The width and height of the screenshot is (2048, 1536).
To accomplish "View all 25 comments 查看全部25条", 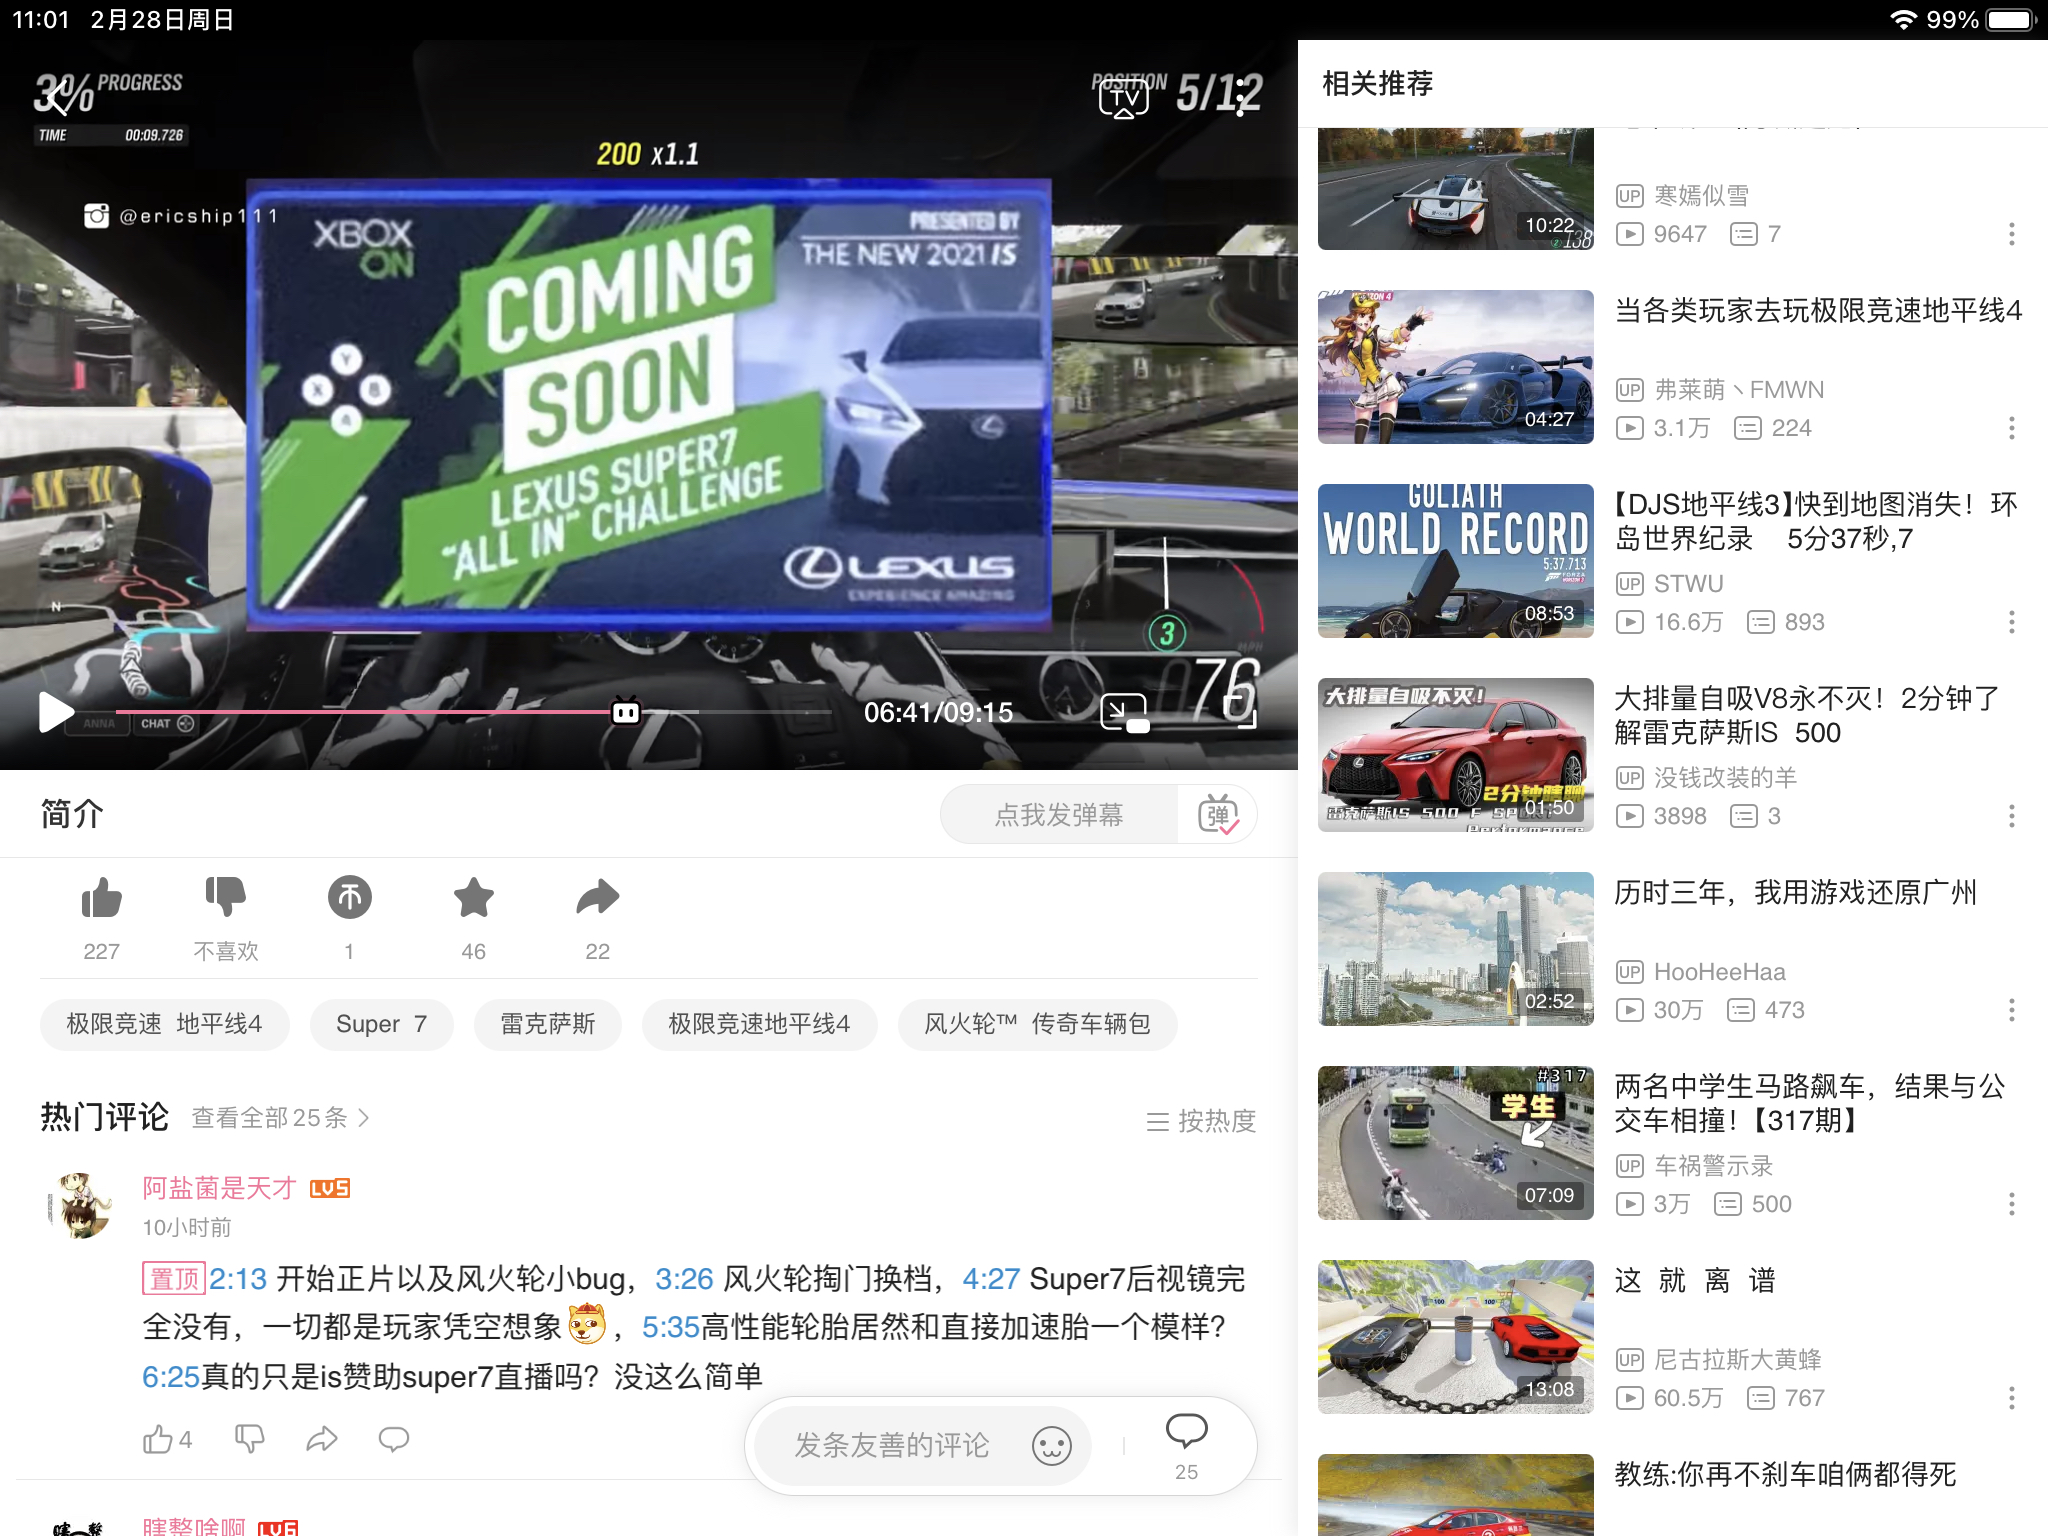I will click(x=281, y=1118).
